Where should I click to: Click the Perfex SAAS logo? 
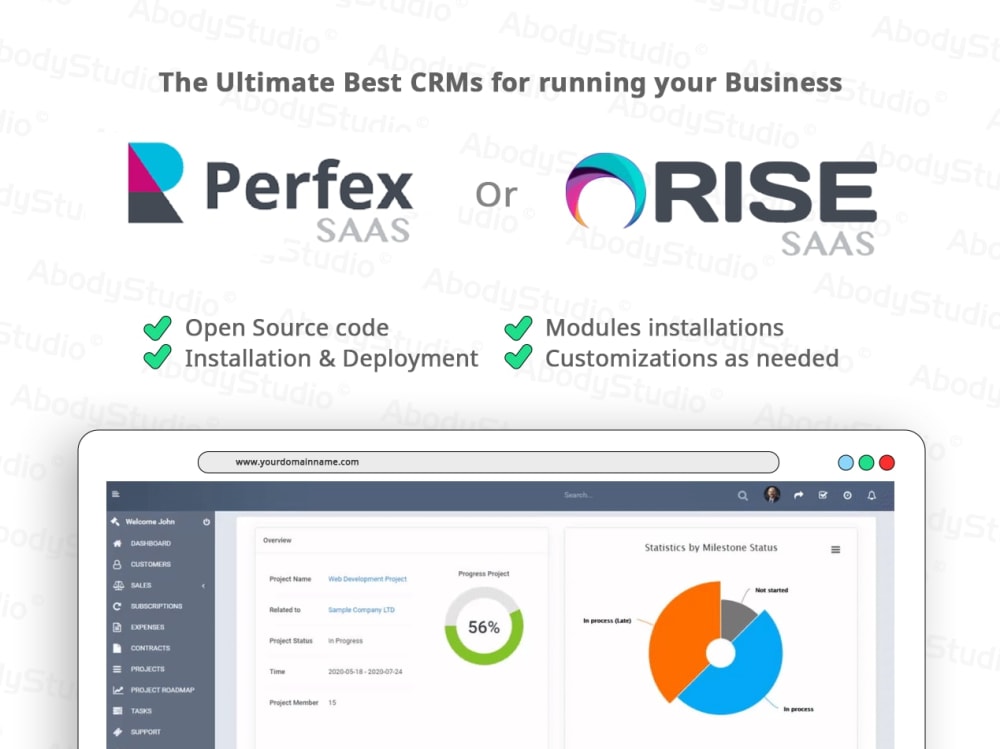(x=270, y=192)
